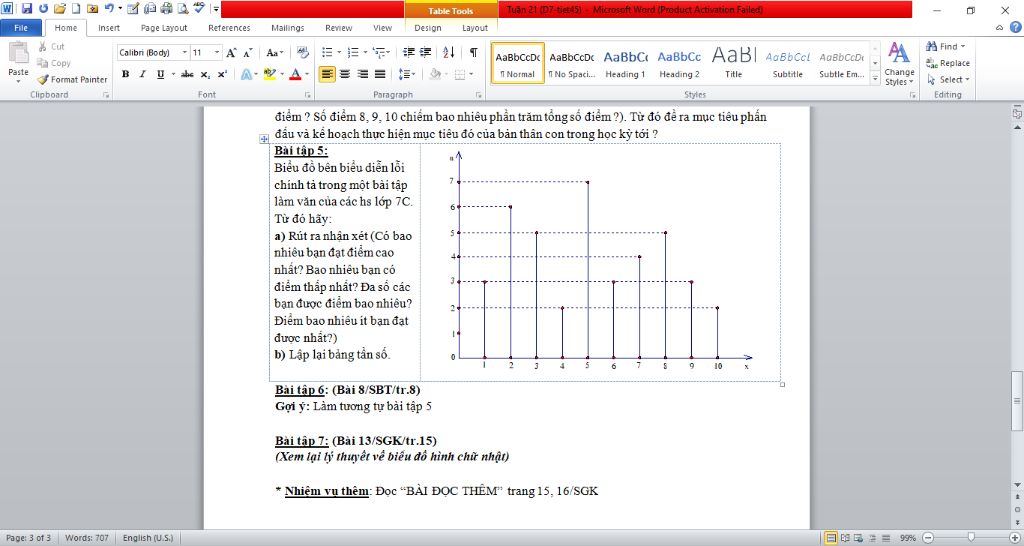1024x546 pixels.
Task: Open Table Tools Design tab
Action: 428,28
